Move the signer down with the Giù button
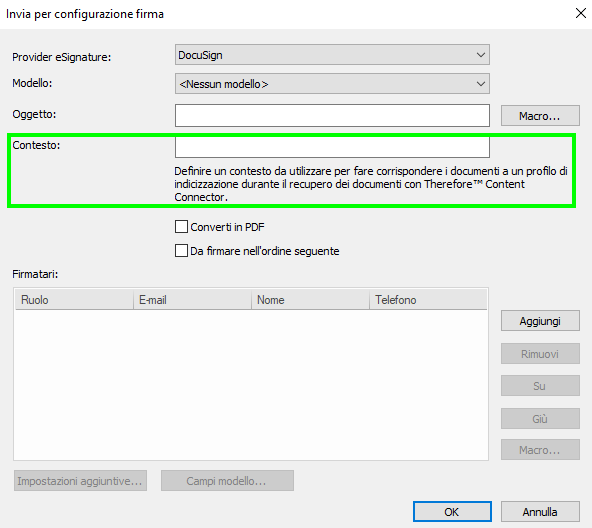This screenshot has height=528, width=592. pos(540,418)
